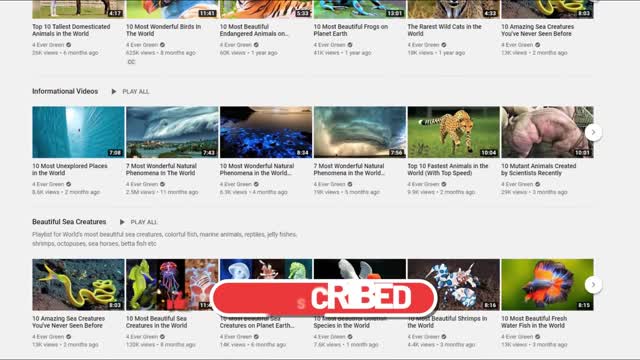Open 10 Most Beautiful Frogs video title
The image size is (640, 360).
tap(351, 30)
